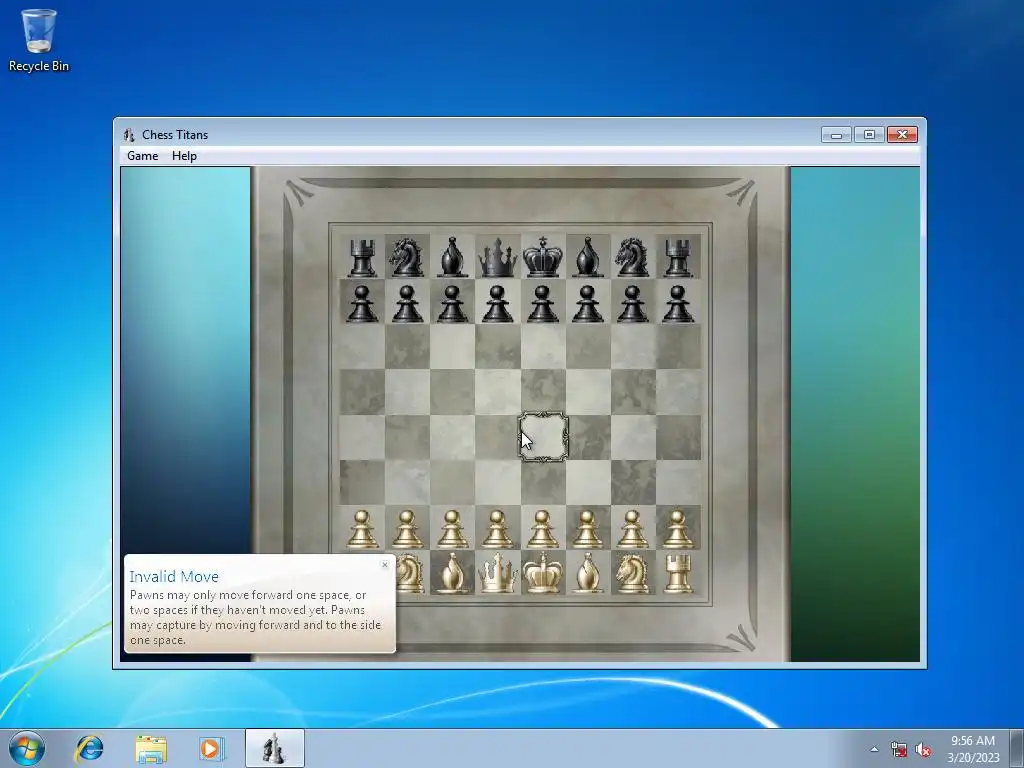Select the black pawn on a7
1024x768 pixels.
pyautogui.click(x=362, y=304)
